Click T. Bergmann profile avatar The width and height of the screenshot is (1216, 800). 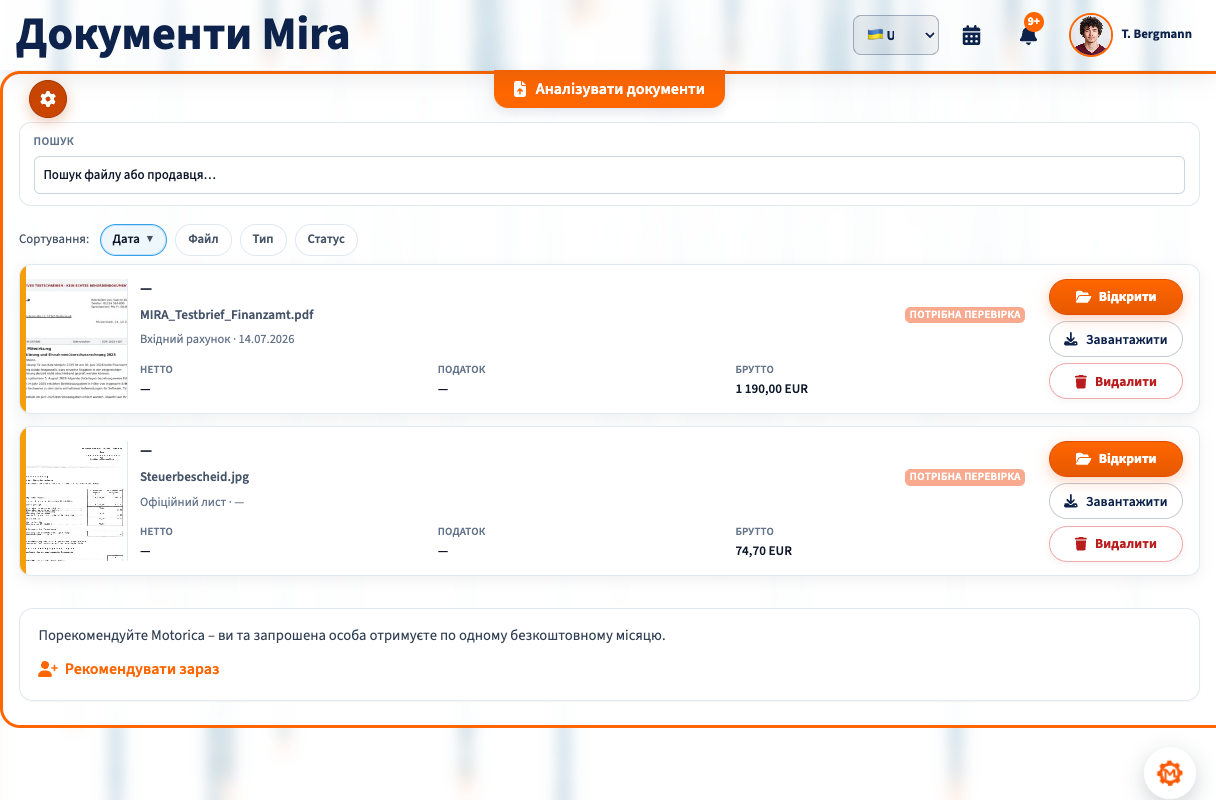click(x=1091, y=35)
